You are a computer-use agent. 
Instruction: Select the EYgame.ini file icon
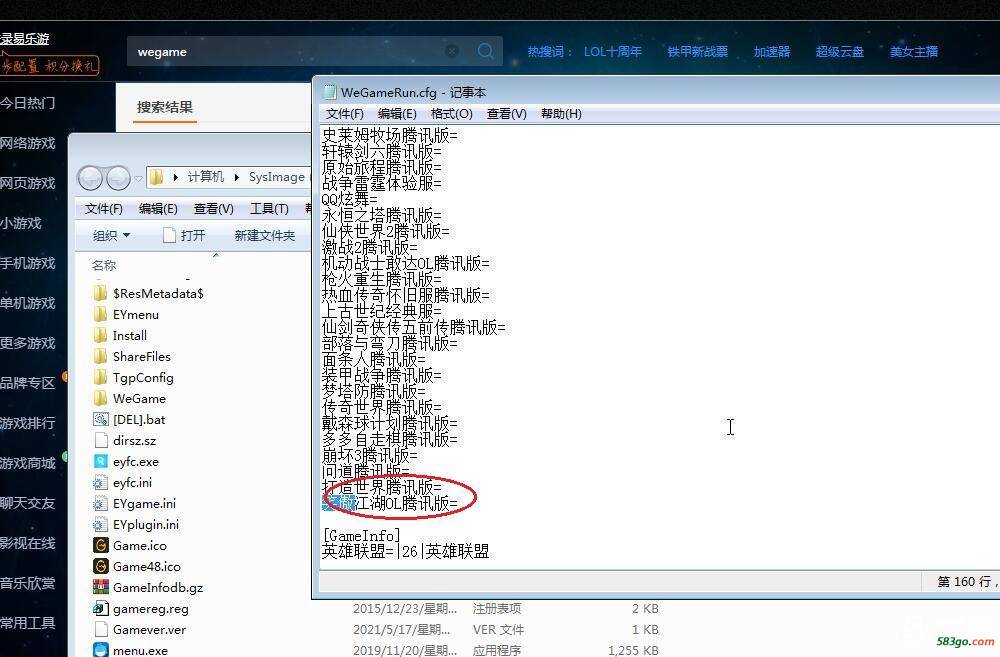click(x=100, y=503)
